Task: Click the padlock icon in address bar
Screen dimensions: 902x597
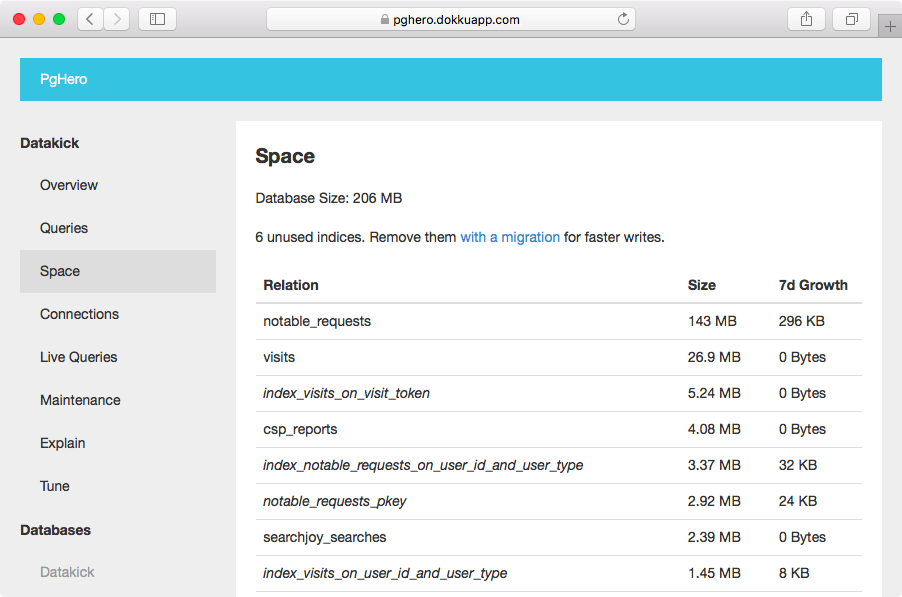Action: point(385,20)
